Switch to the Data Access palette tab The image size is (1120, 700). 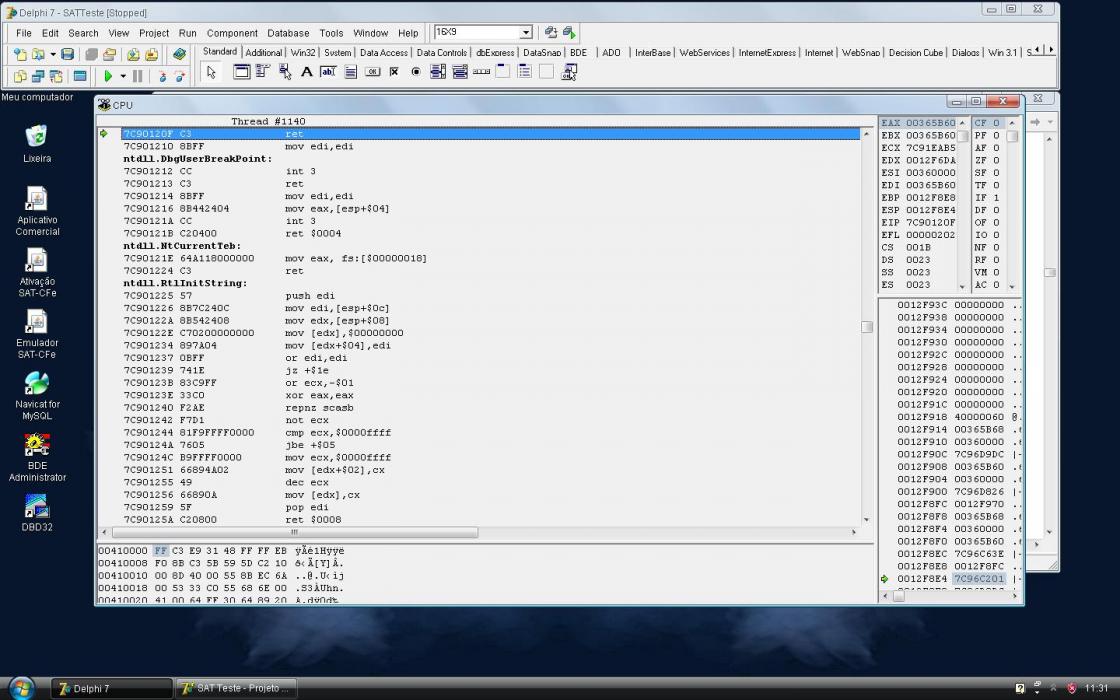point(384,53)
